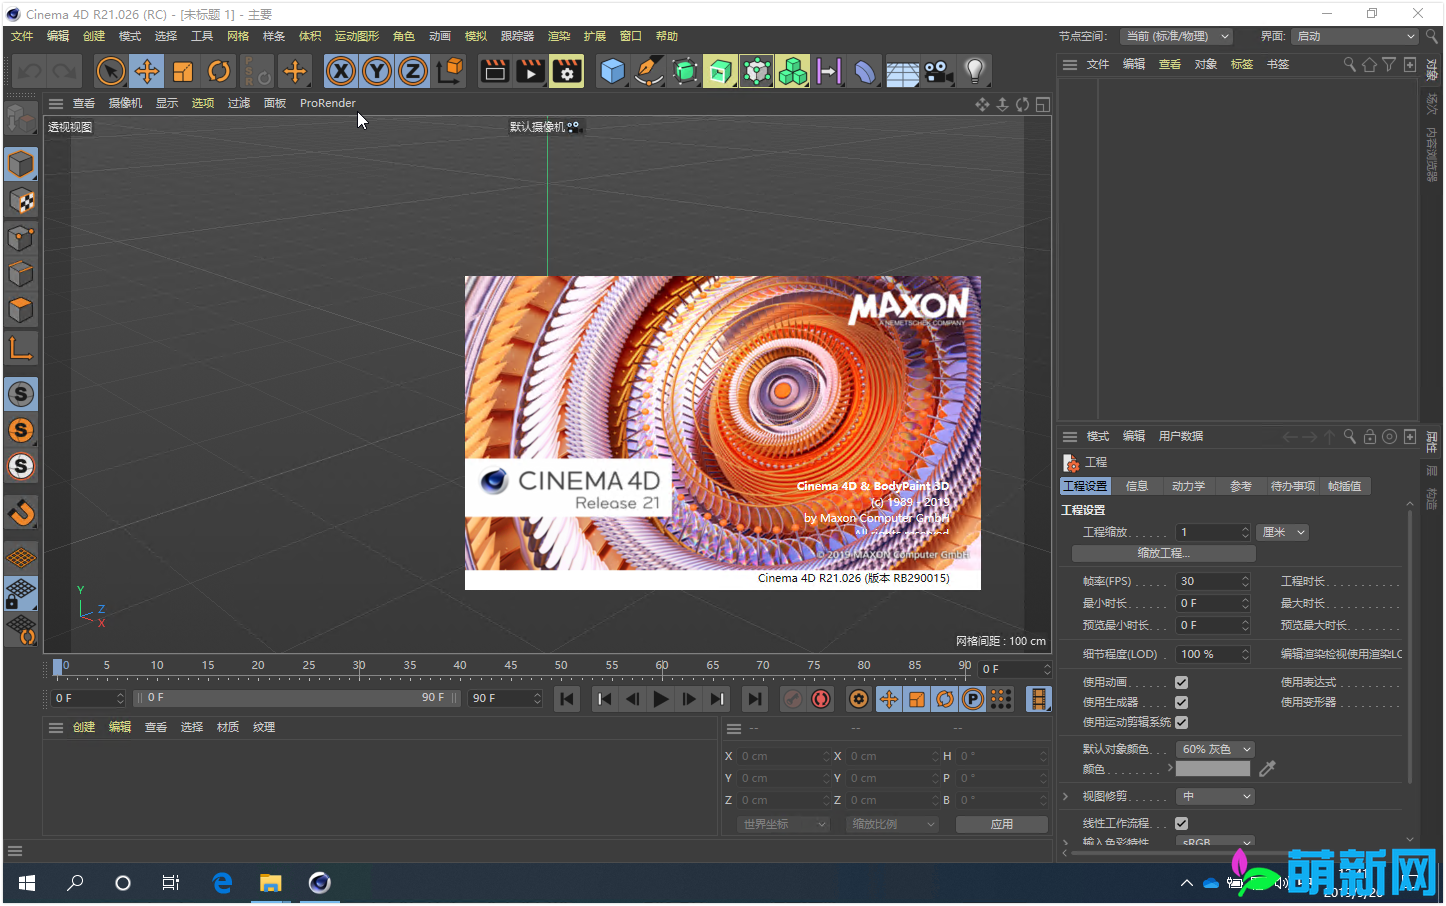The image size is (1446, 906).
Task: Open the 文件 menu in main menu bar
Action: point(22,36)
